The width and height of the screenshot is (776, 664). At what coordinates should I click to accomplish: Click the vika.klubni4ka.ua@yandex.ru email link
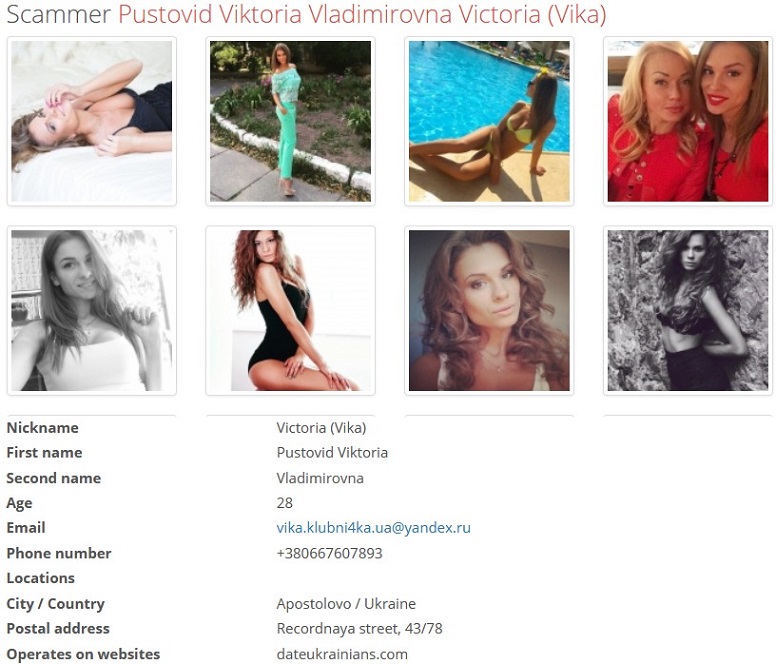click(x=374, y=528)
